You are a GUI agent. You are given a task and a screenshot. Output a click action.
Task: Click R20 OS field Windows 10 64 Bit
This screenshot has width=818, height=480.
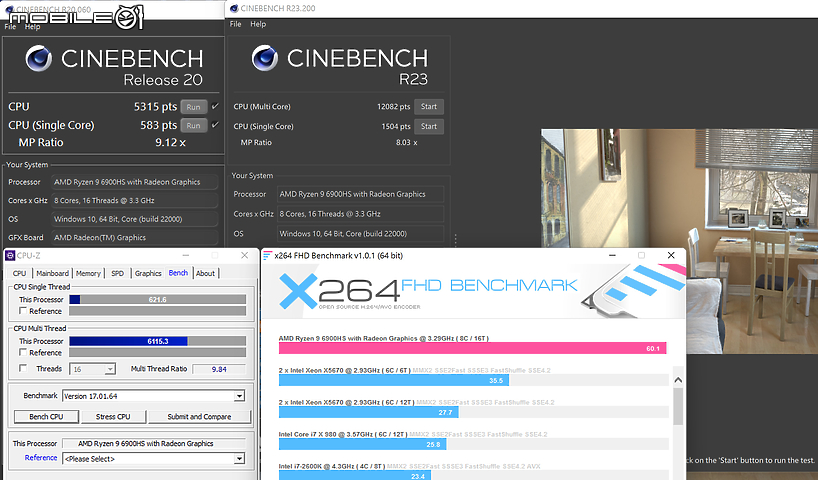(x=135, y=219)
